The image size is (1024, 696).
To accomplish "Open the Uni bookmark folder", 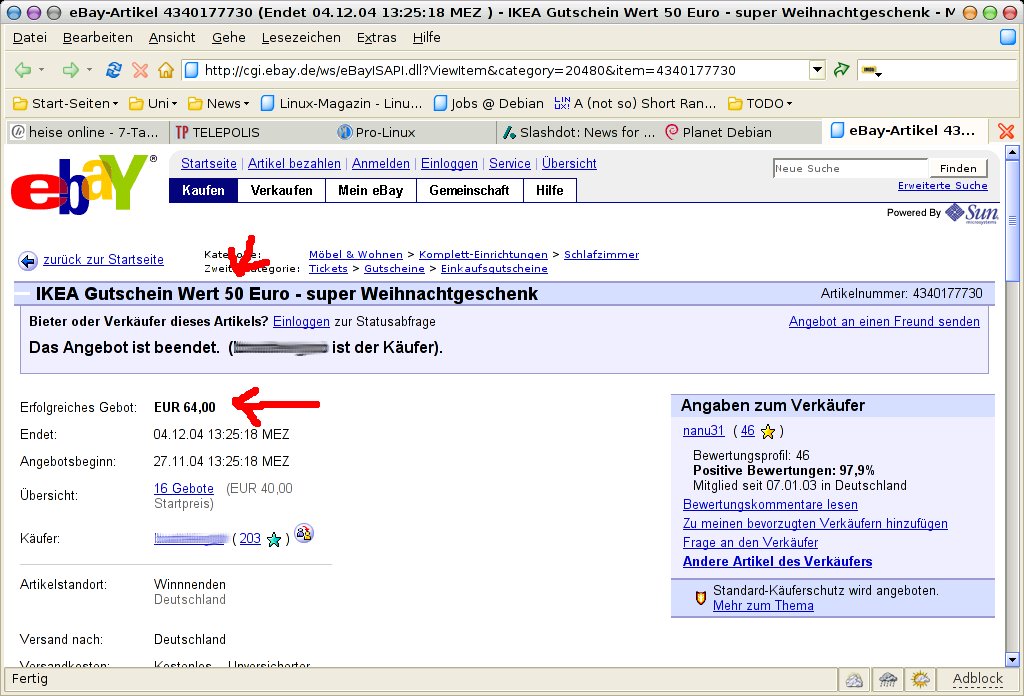I will tap(153, 103).
